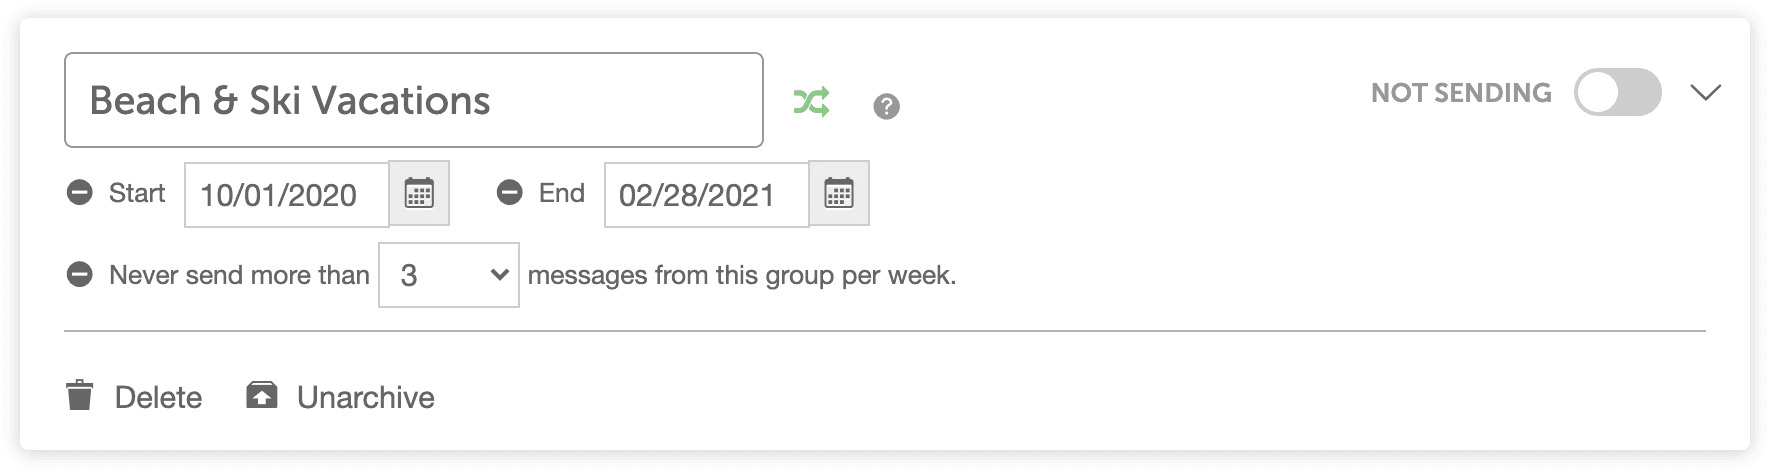This screenshot has width=1772, height=472.
Task: Remove the weekly message limit rule
Action: (80, 274)
